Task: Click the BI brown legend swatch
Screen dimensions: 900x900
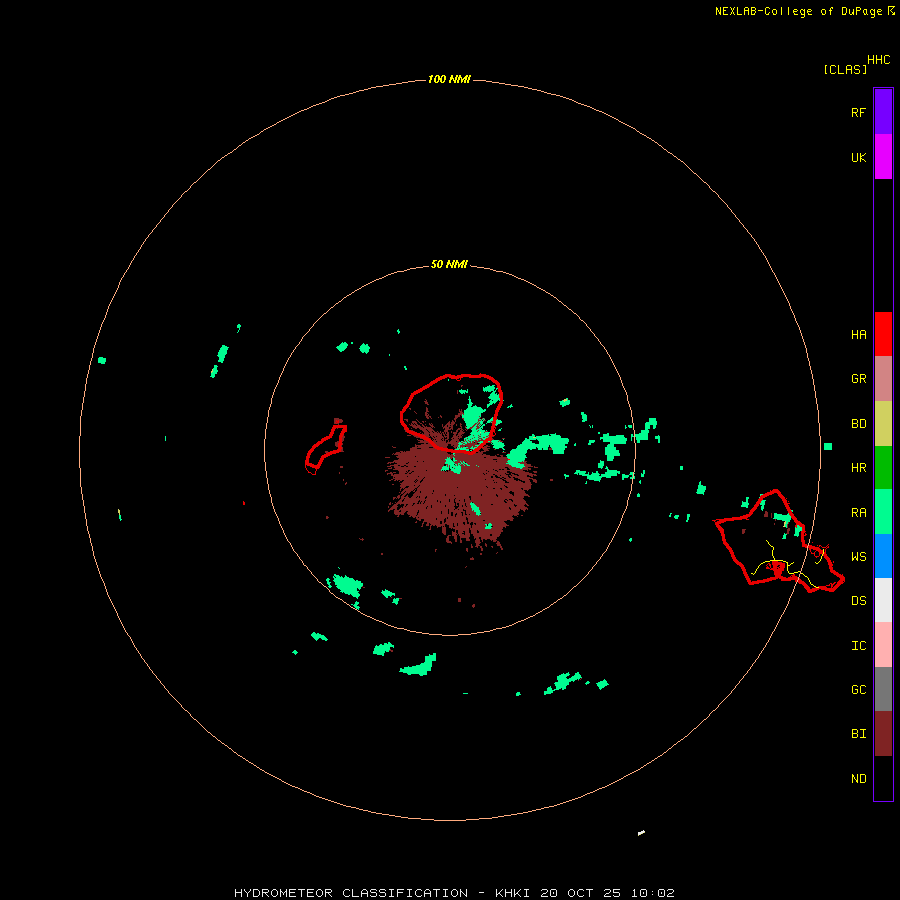Action: pos(883,734)
